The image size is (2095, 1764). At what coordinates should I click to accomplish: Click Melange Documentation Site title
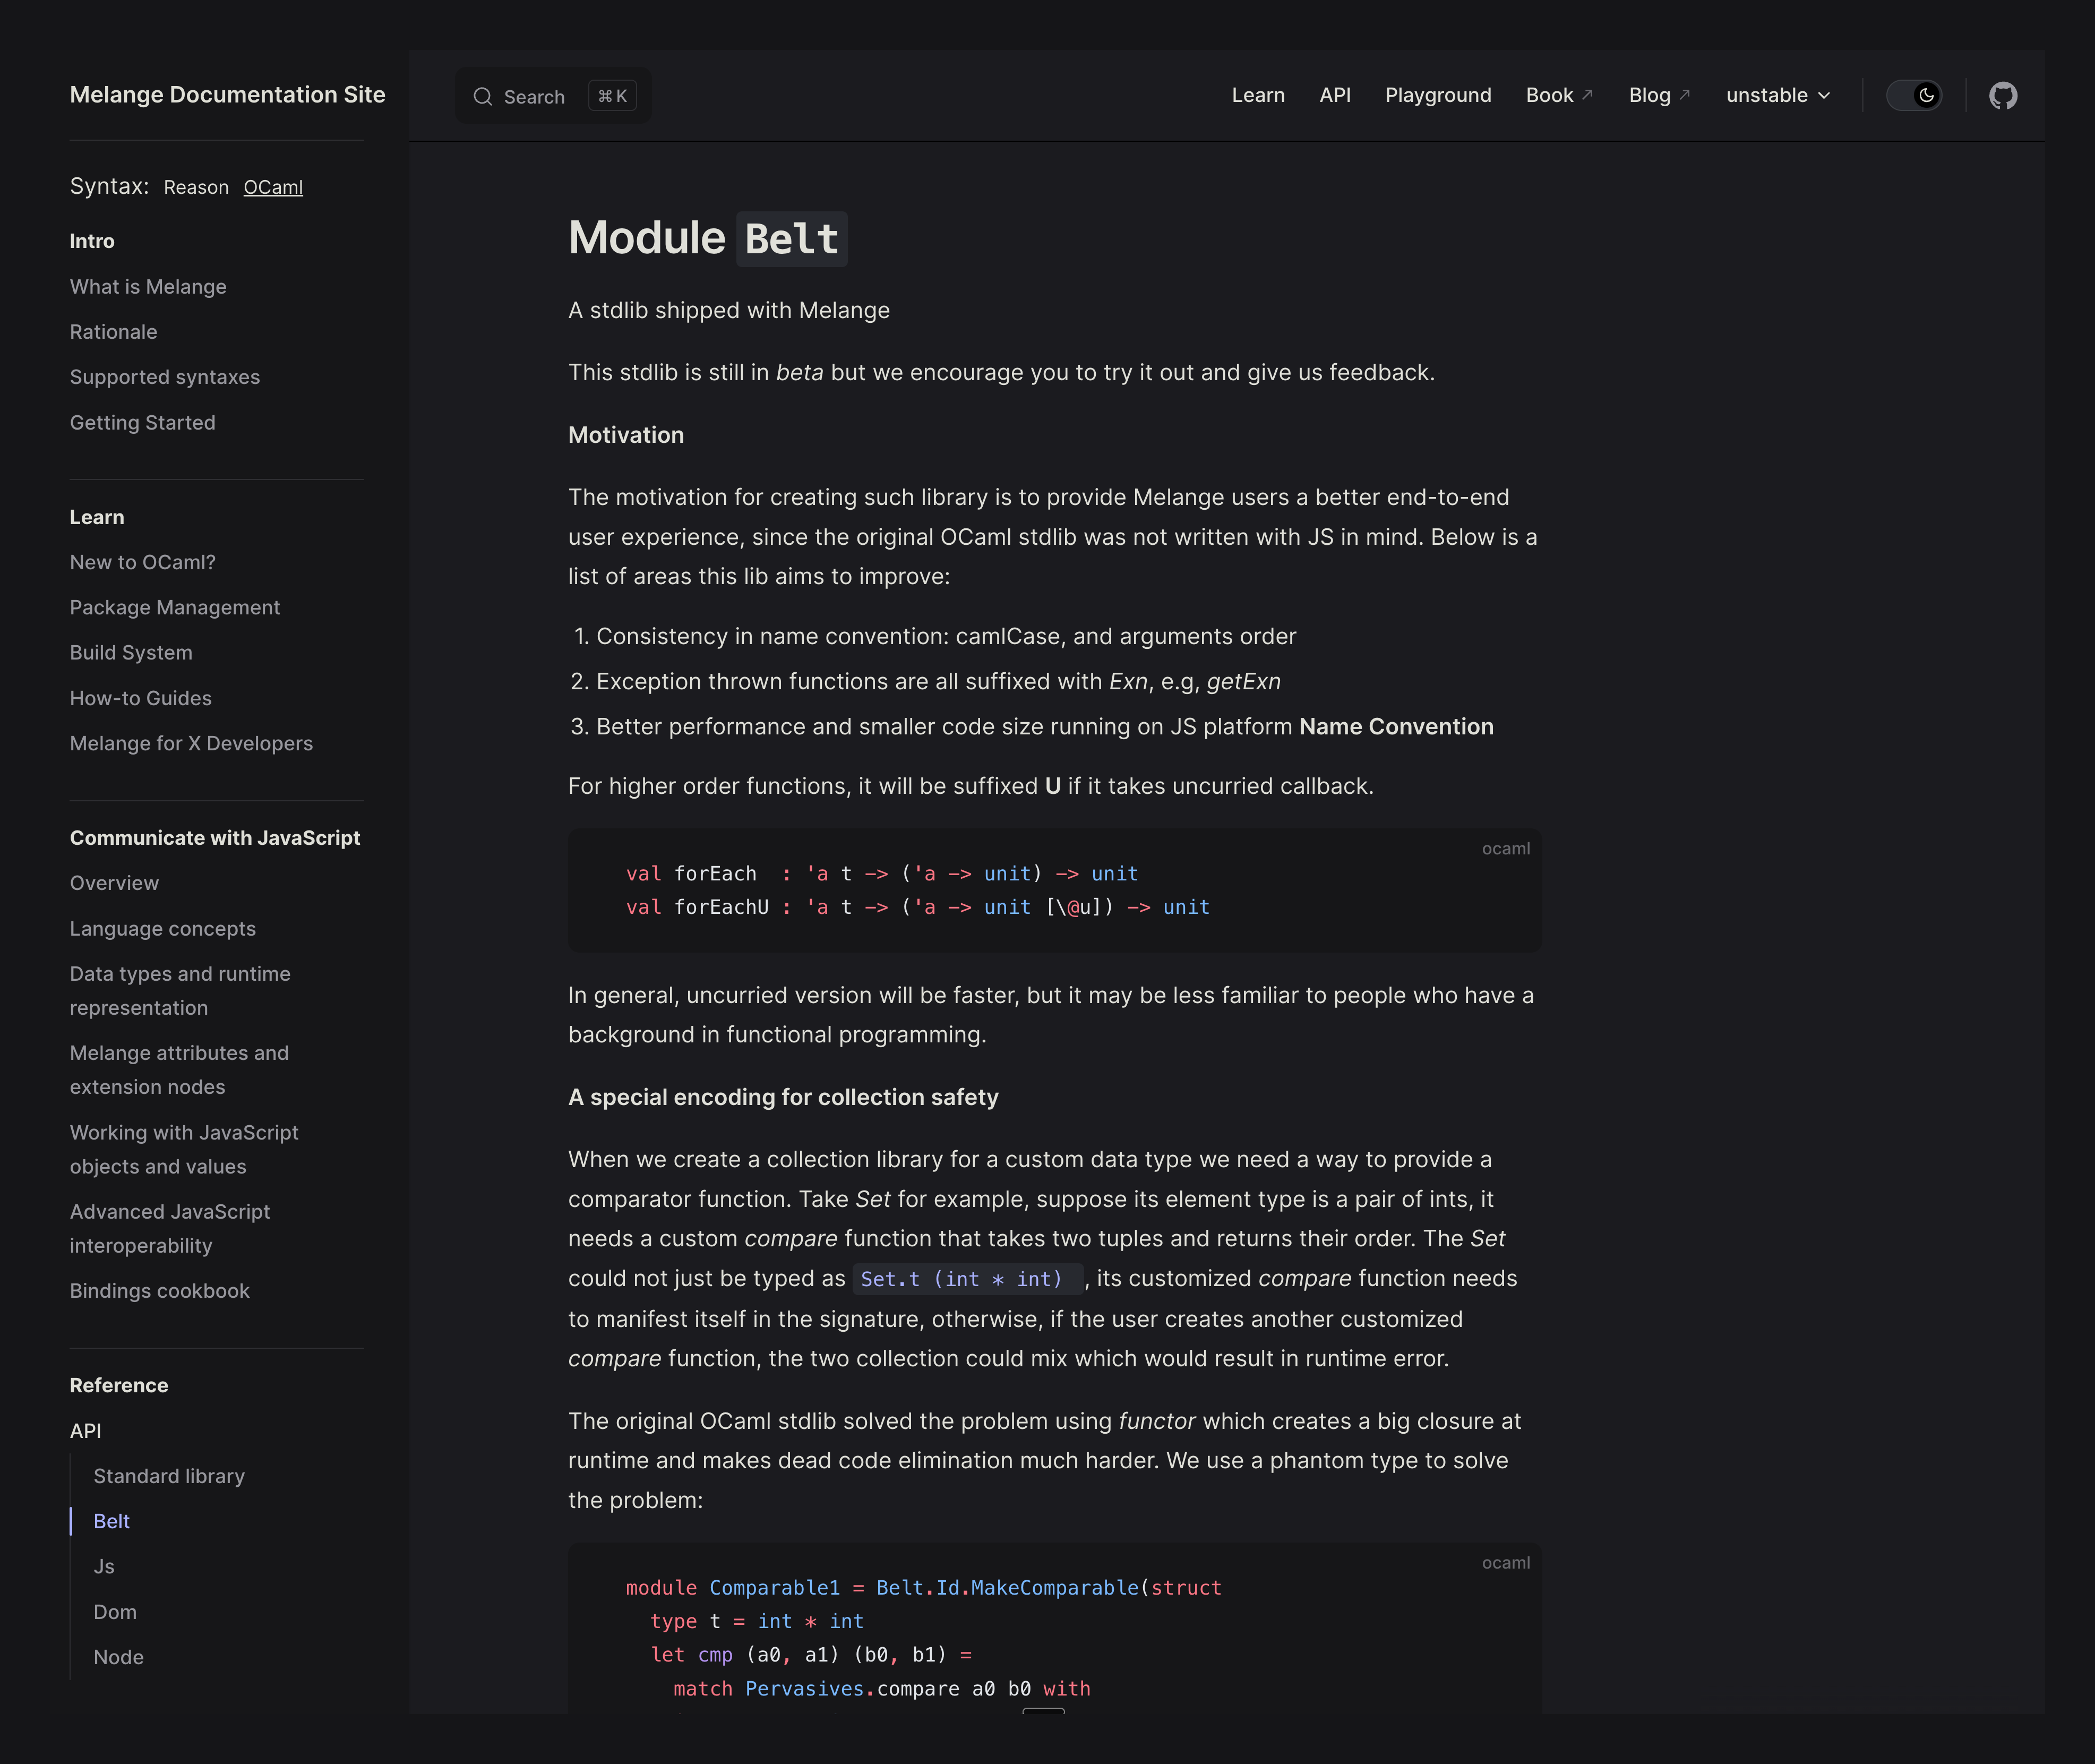pos(227,95)
